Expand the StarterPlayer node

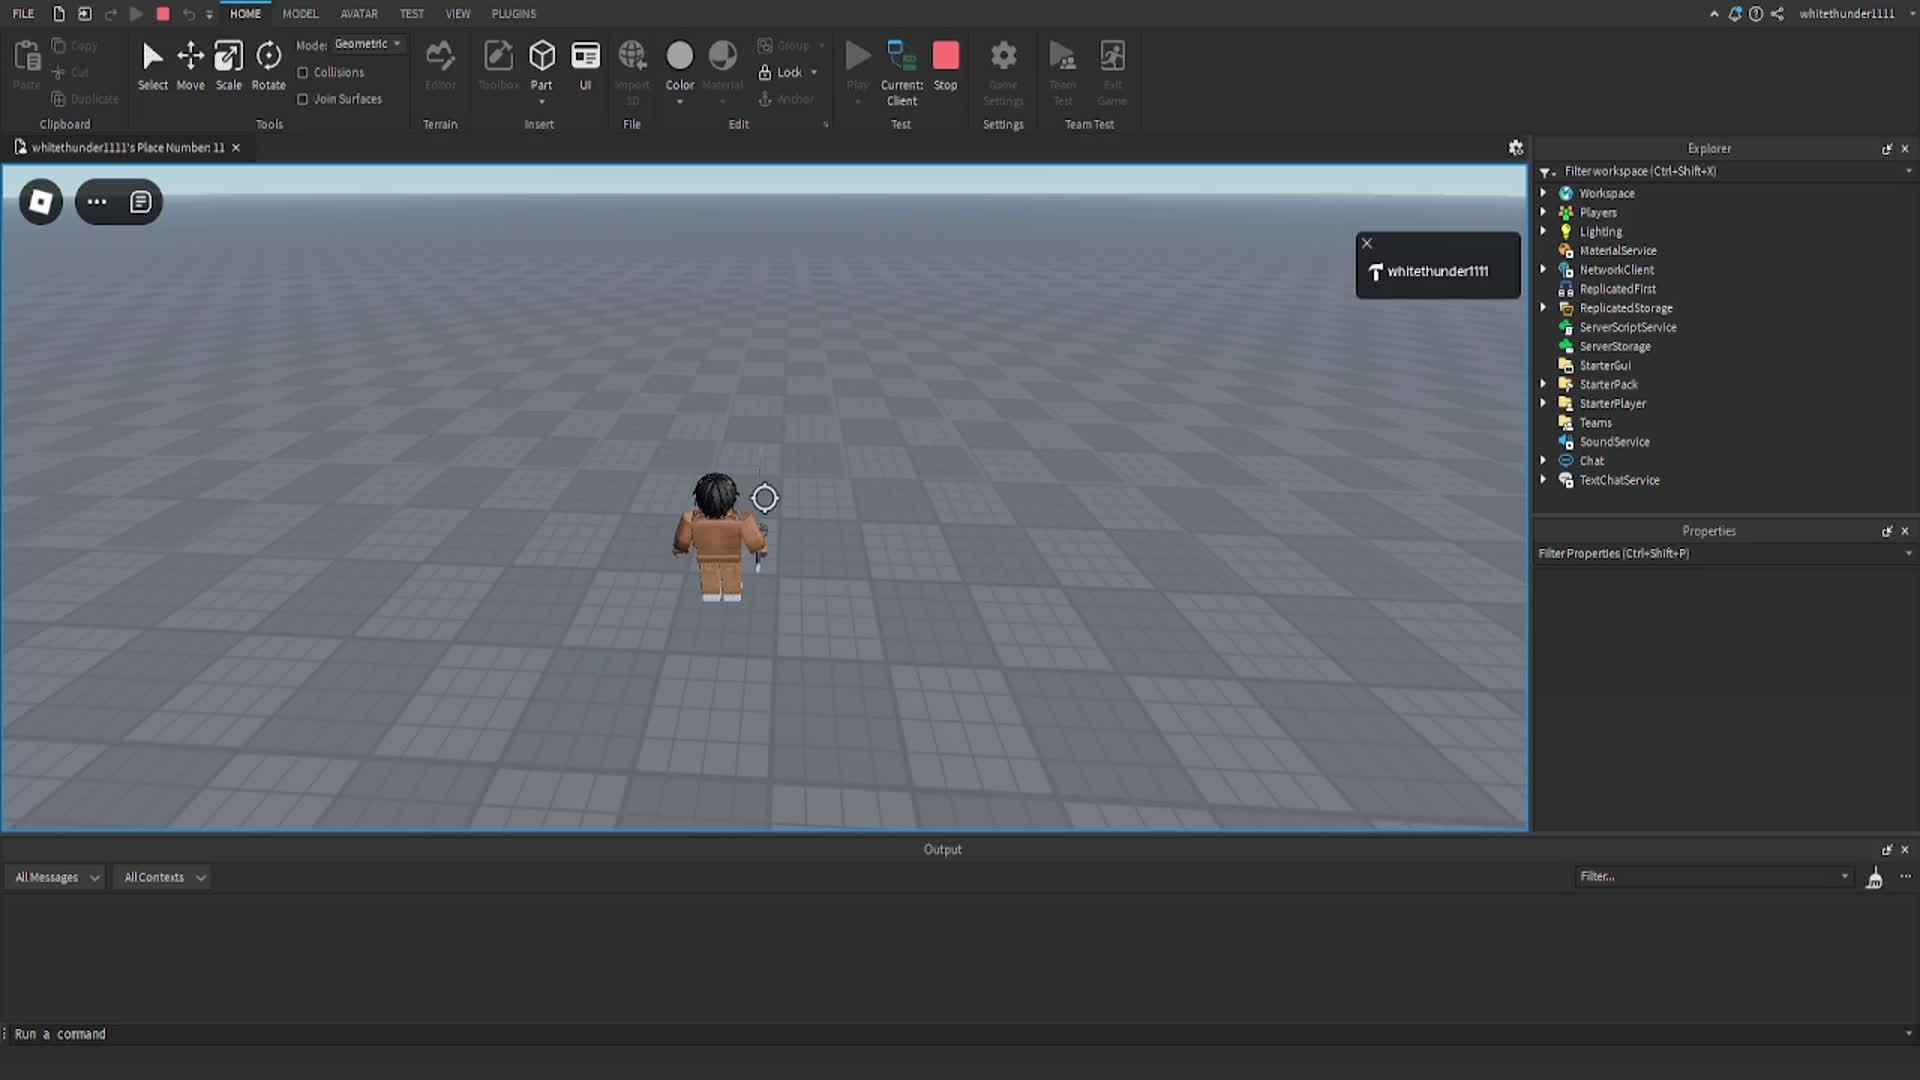1543,403
